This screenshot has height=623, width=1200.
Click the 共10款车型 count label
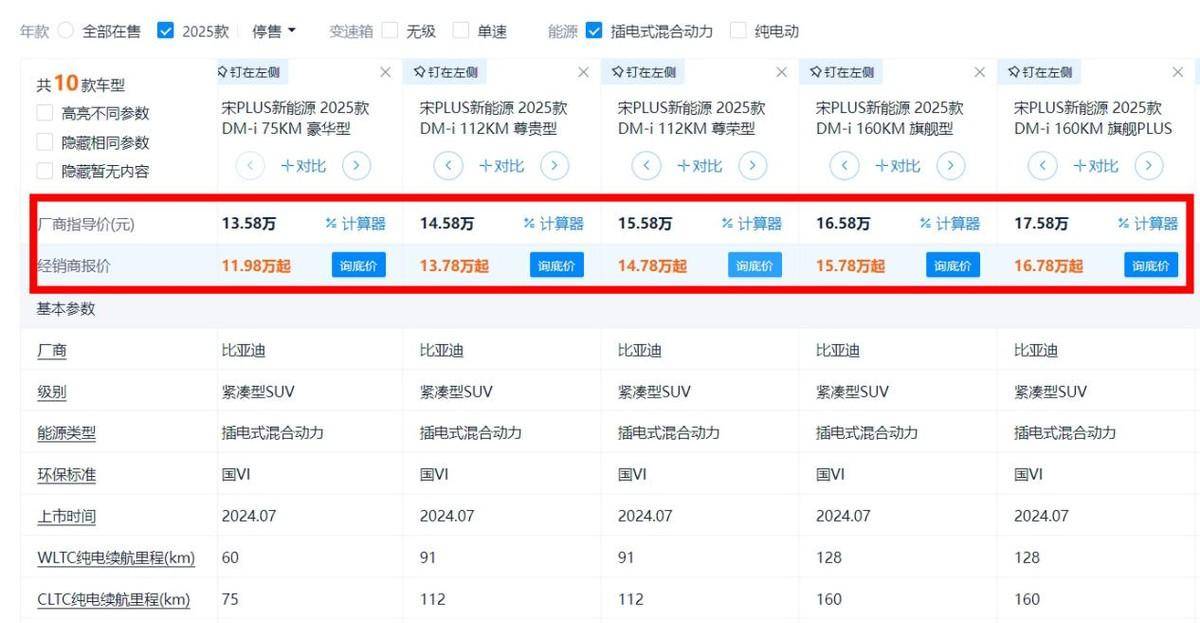(x=81, y=84)
